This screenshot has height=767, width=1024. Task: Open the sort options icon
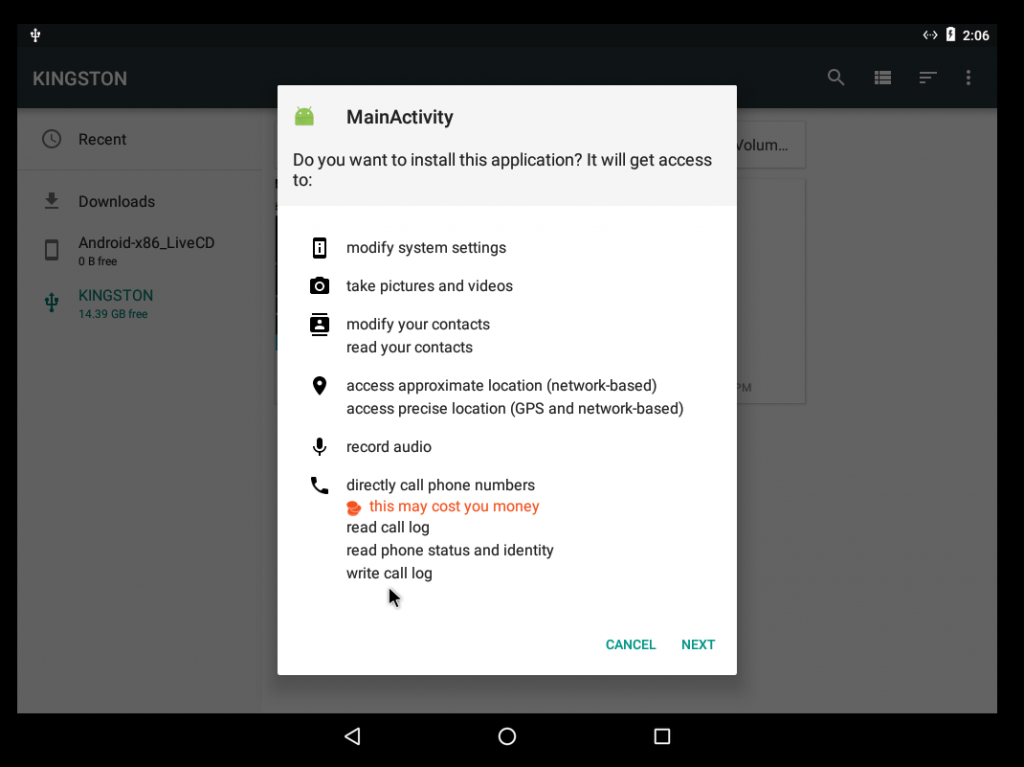tap(928, 78)
